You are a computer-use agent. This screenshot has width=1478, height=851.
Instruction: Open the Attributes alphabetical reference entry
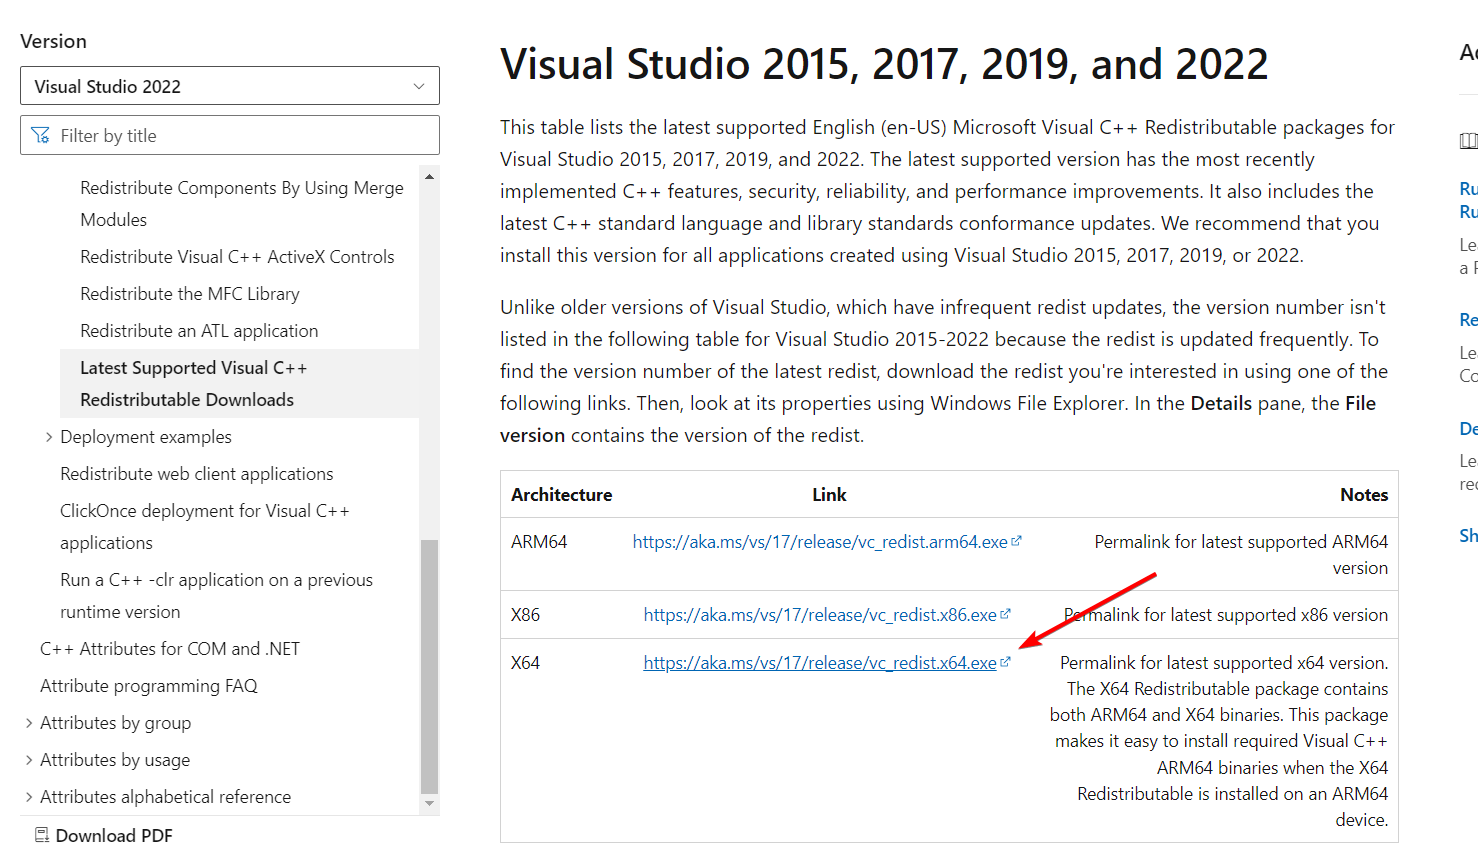pyautogui.click(x=166, y=797)
